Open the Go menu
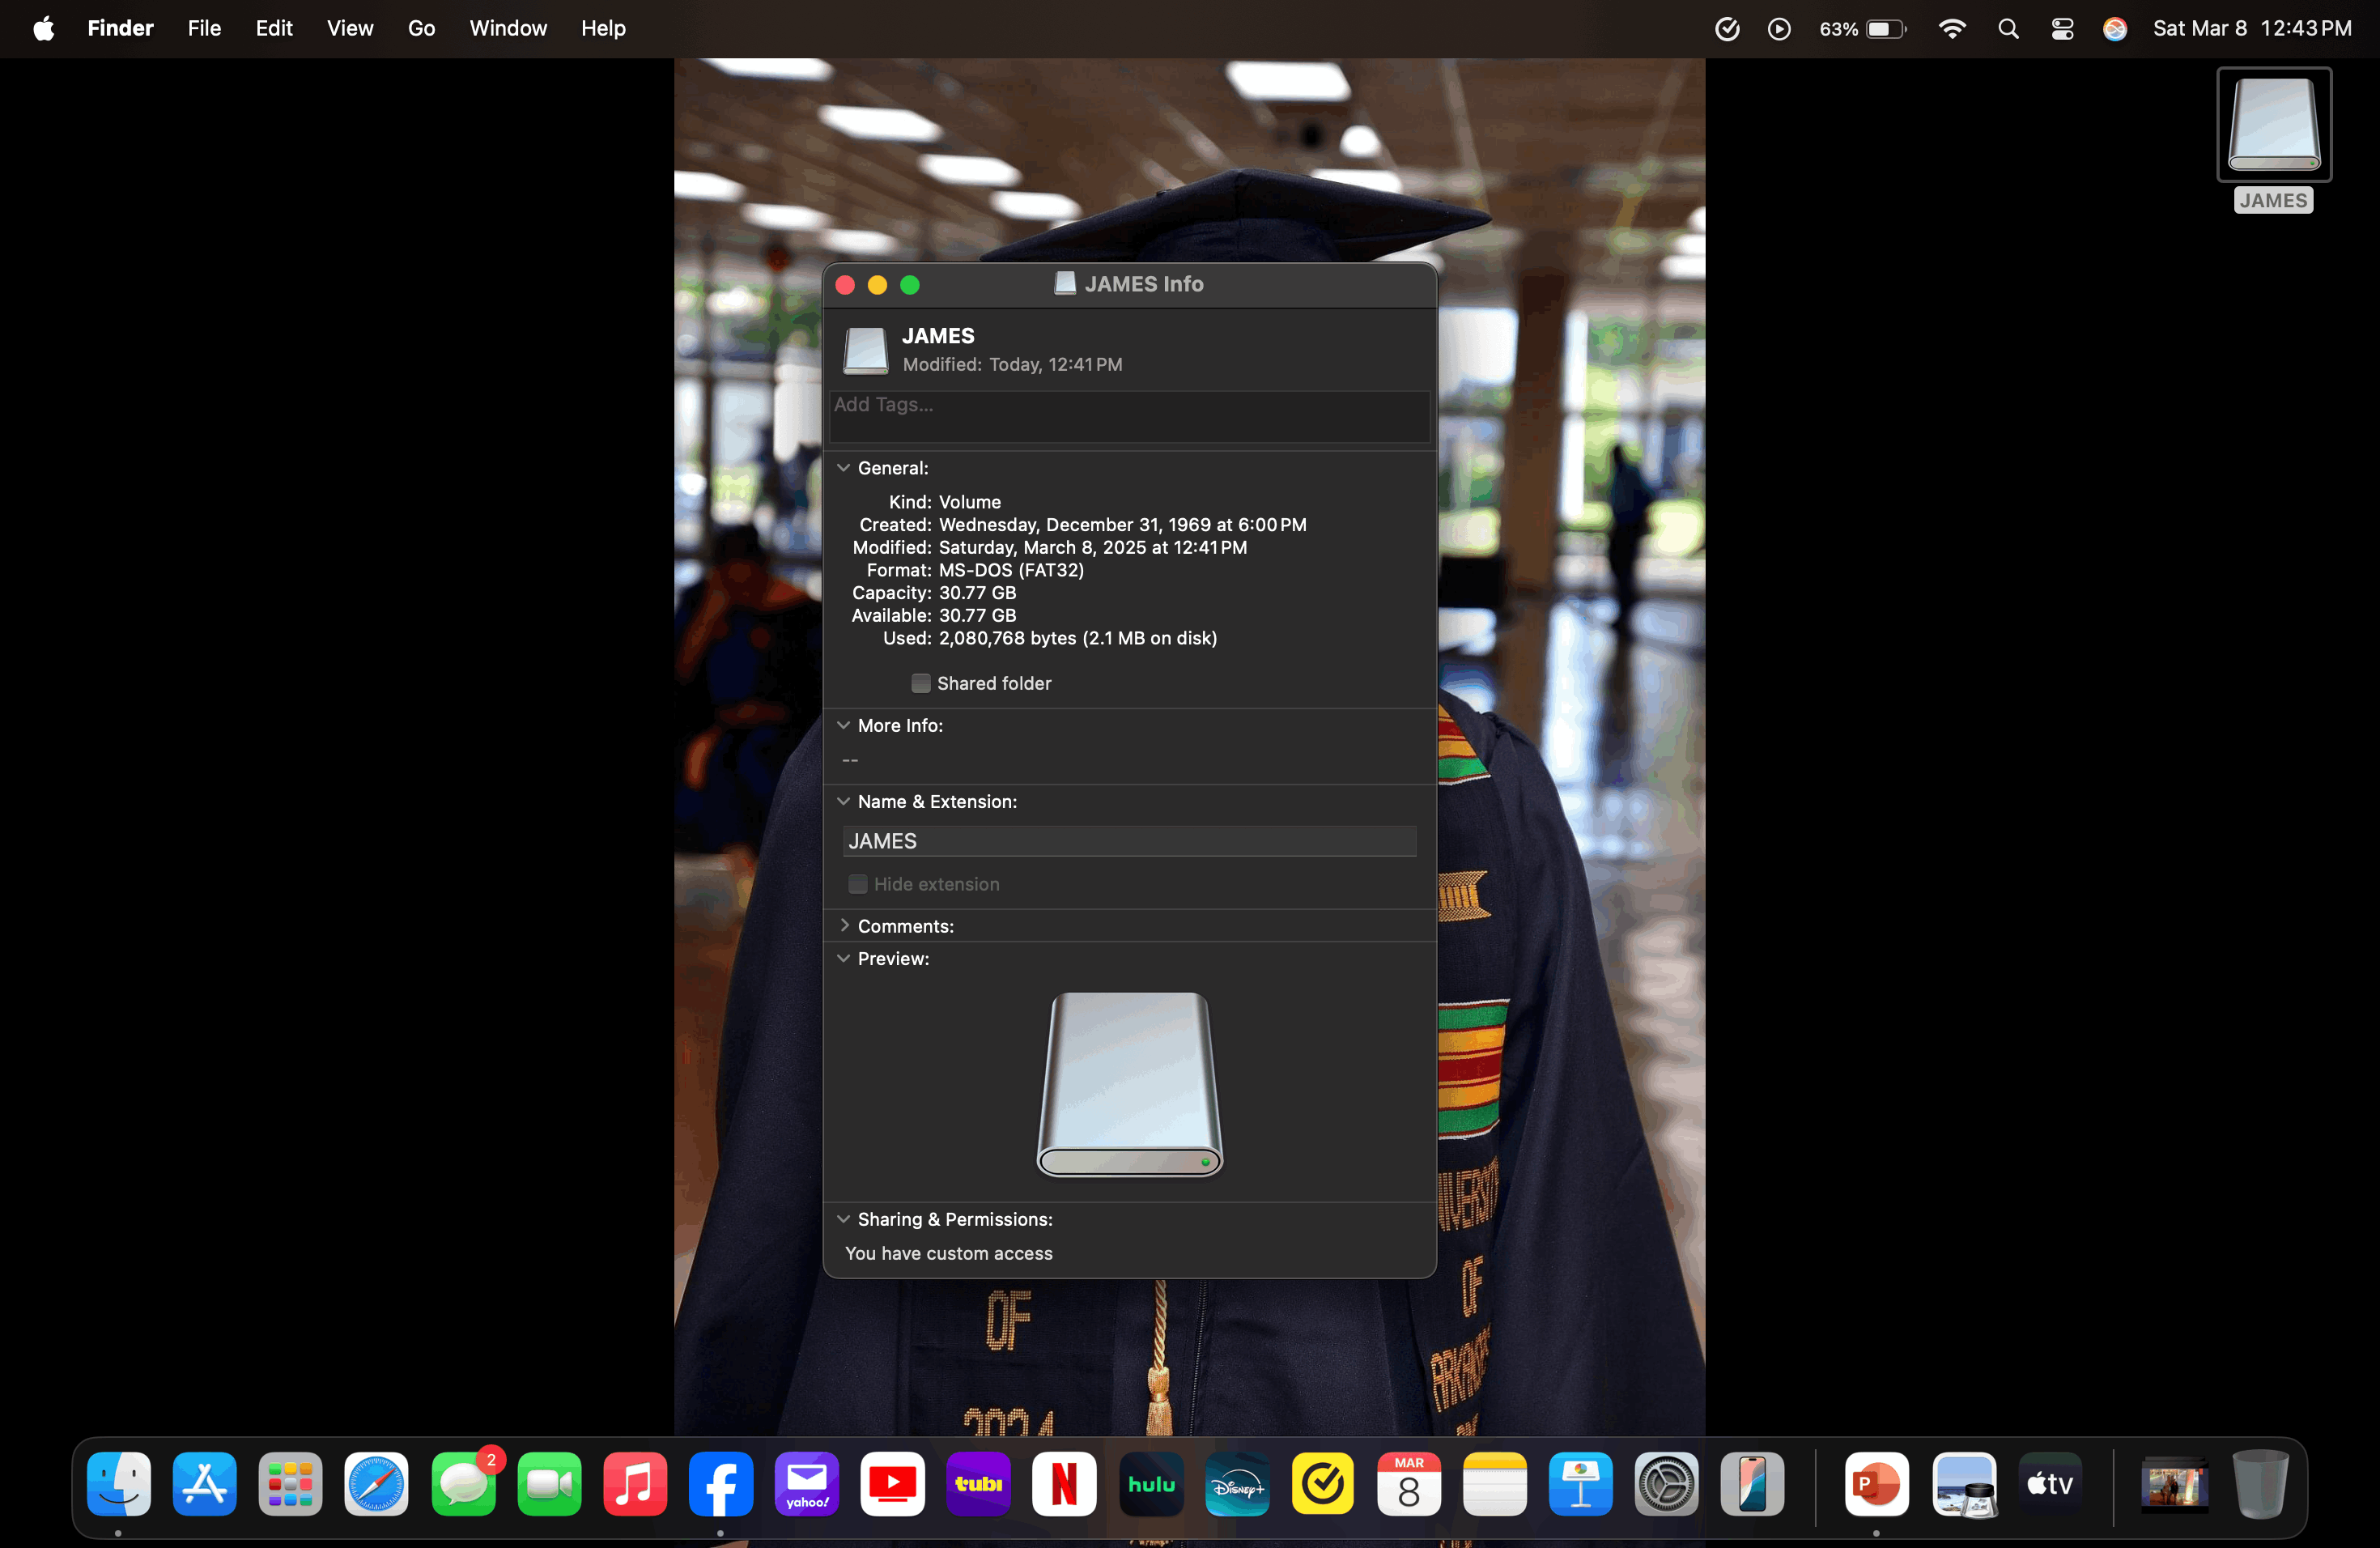The width and height of the screenshot is (2380, 1548). [x=421, y=29]
